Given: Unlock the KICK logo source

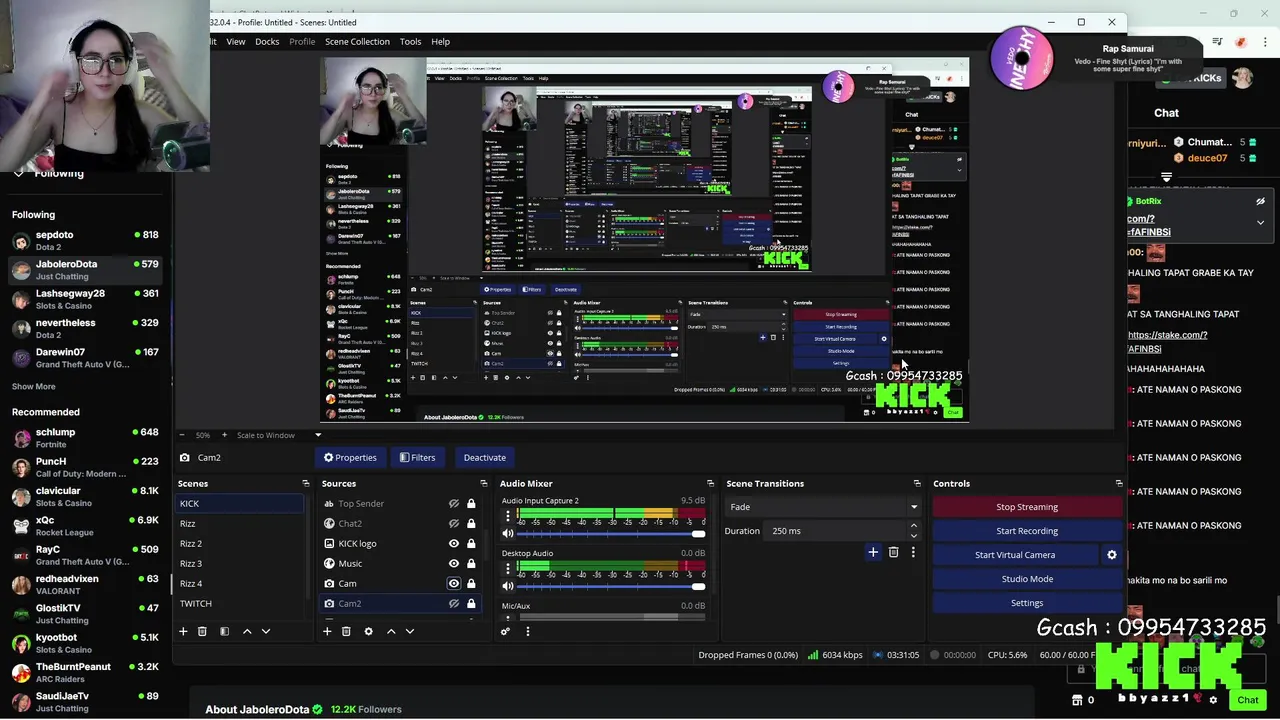Looking at the screenshot, I should point(471,544).
